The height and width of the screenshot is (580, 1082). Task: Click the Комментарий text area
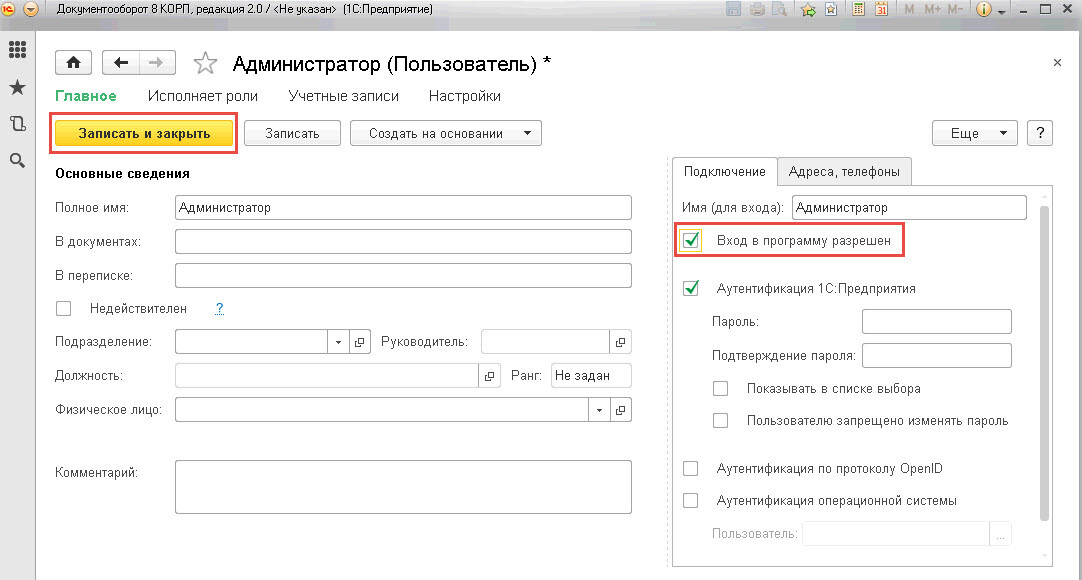[x=403, y=487]
